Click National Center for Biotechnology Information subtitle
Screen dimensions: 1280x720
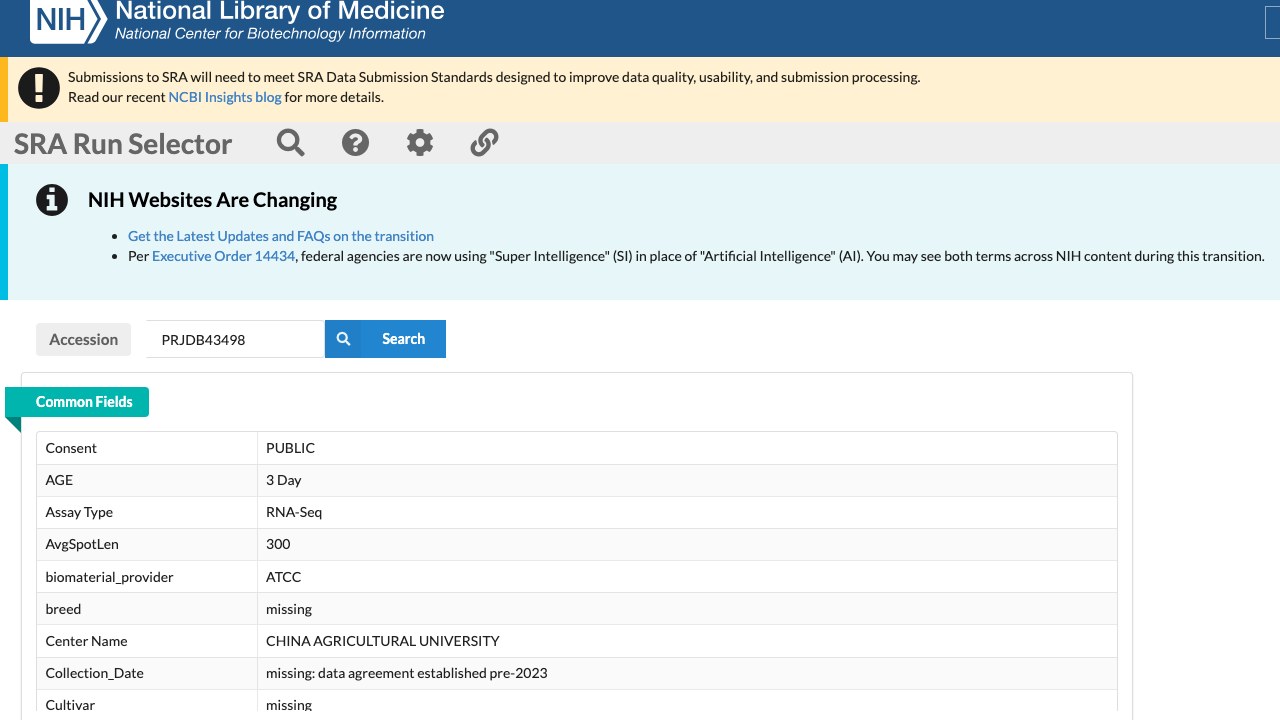click(x=270, y=34)
